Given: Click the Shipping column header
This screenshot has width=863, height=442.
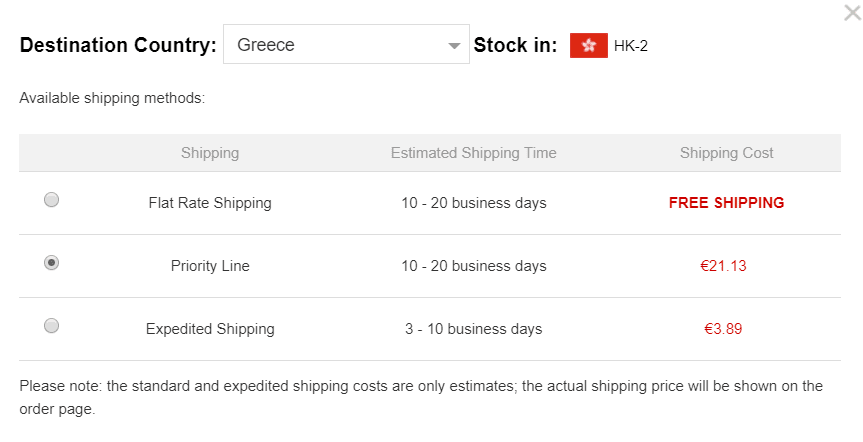Looking at the screenshot, I should [x=210, y=153].
